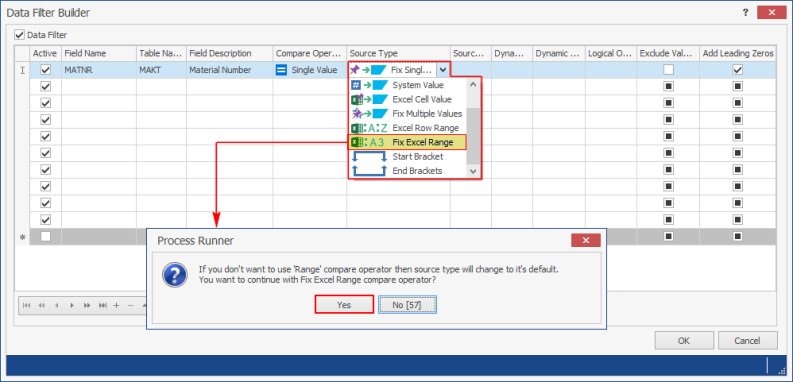The image size is (793, 382).
Task: Choose End Brackets option
Action: point(408,171)
